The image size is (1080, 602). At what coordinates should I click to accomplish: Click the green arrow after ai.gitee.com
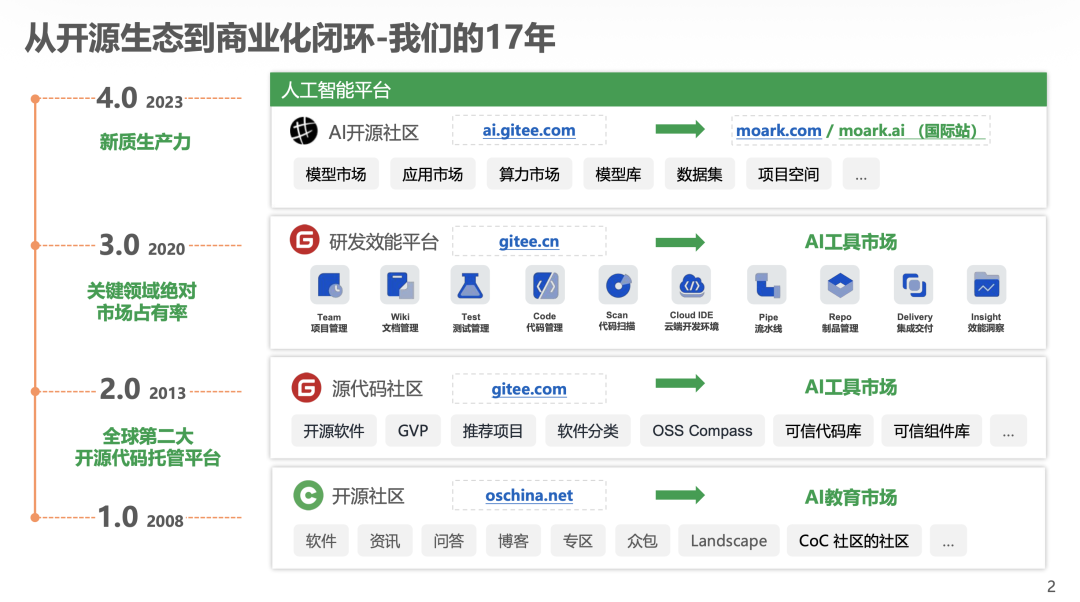(680, 129)
